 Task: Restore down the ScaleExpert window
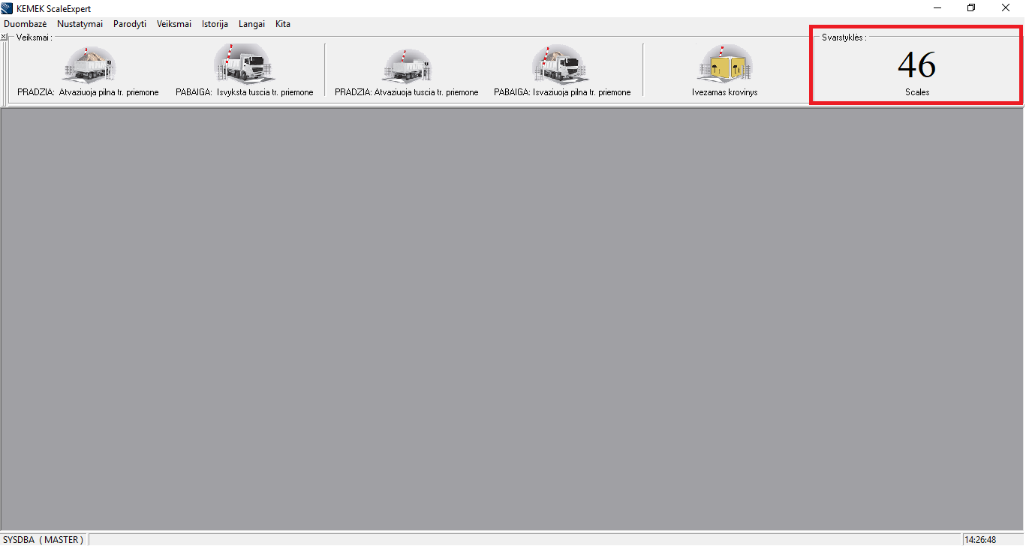click(970, 8)
